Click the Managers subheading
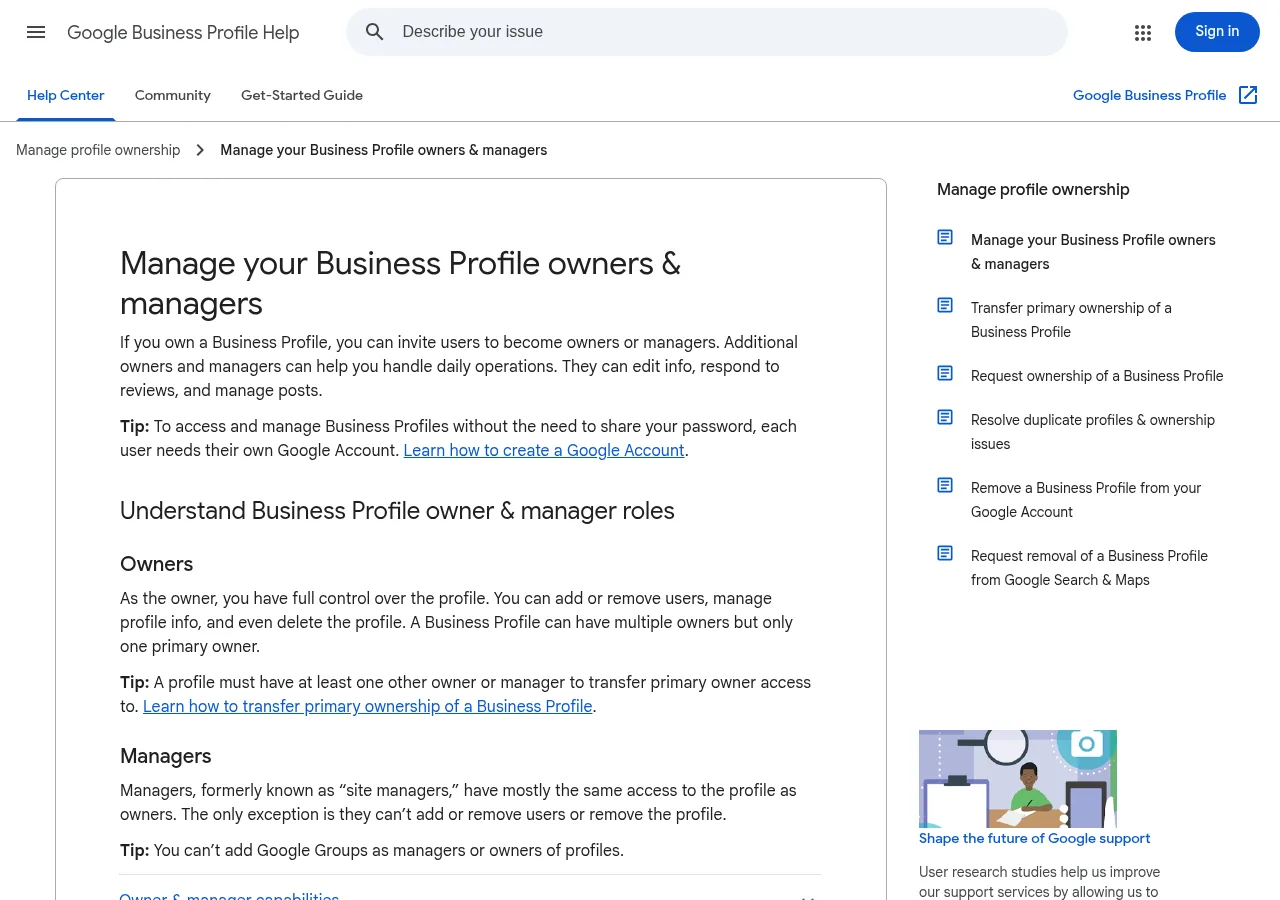1280x900 pixels. (166, 756)
